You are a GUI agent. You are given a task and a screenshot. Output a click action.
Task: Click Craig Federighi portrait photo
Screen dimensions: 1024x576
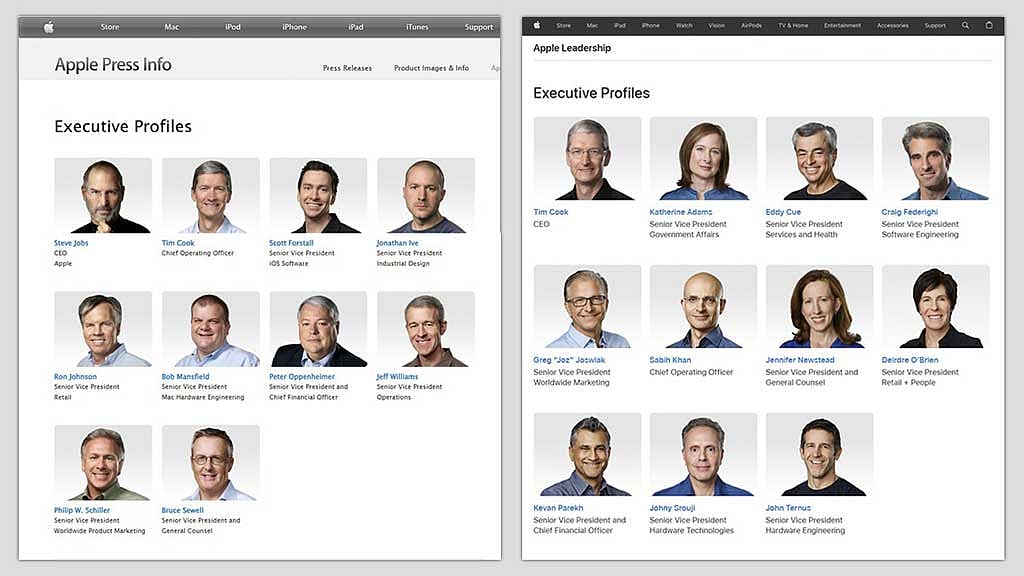coord(935,159)
